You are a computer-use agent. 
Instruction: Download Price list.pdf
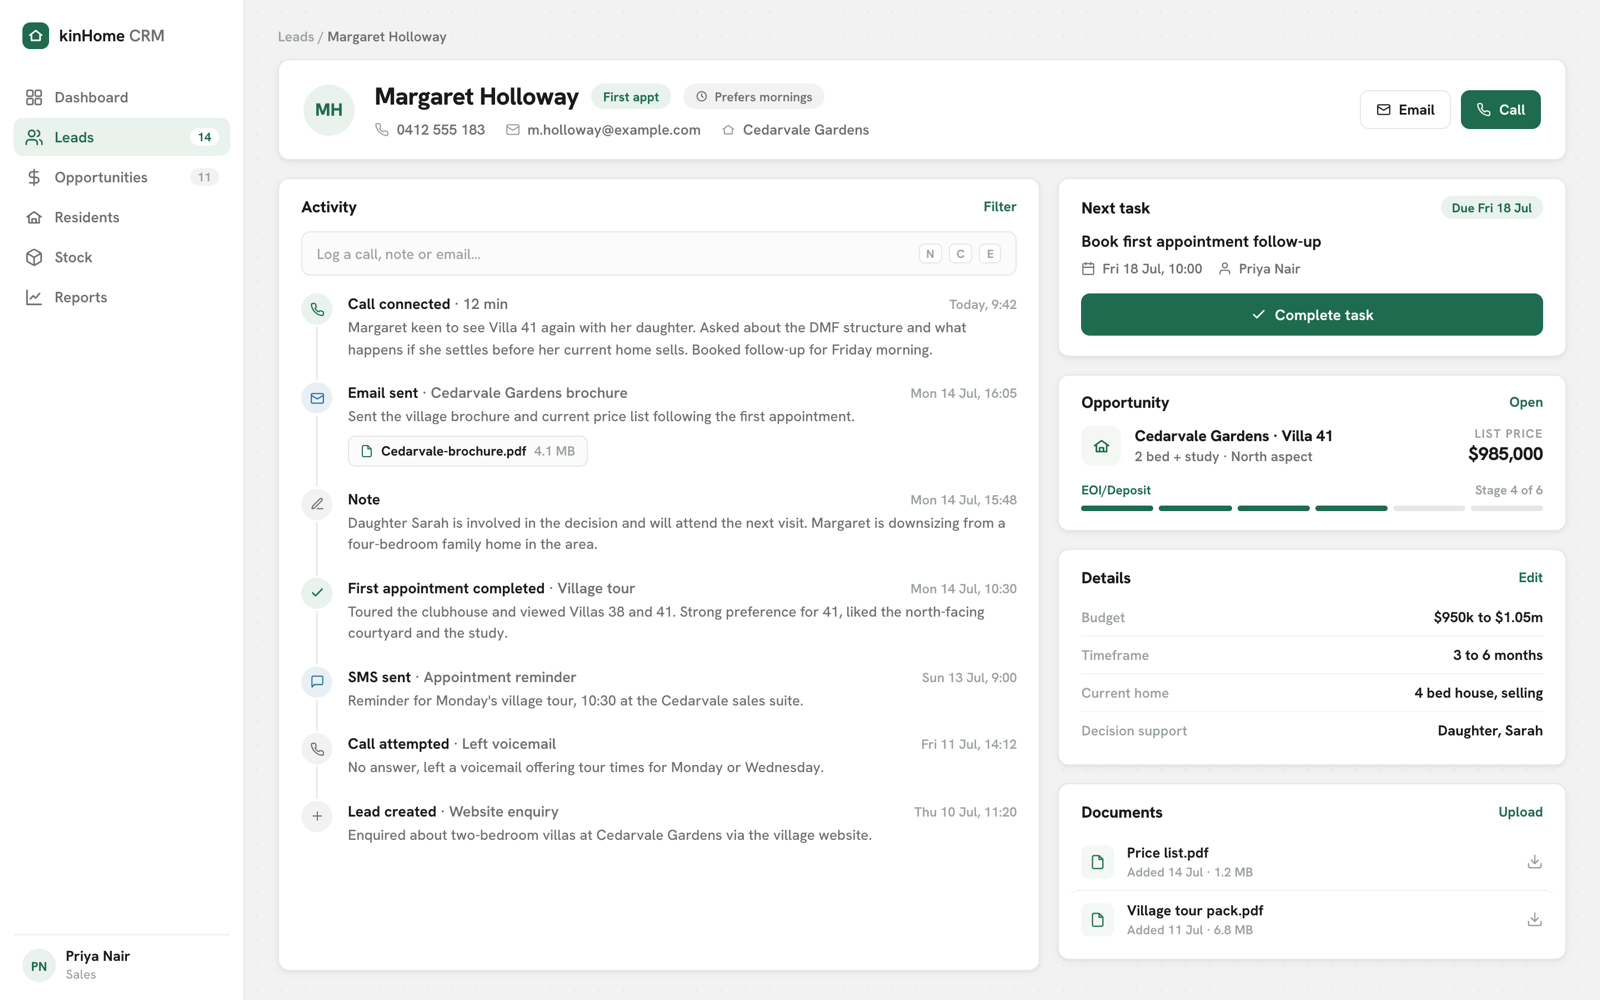point(1534,862)
